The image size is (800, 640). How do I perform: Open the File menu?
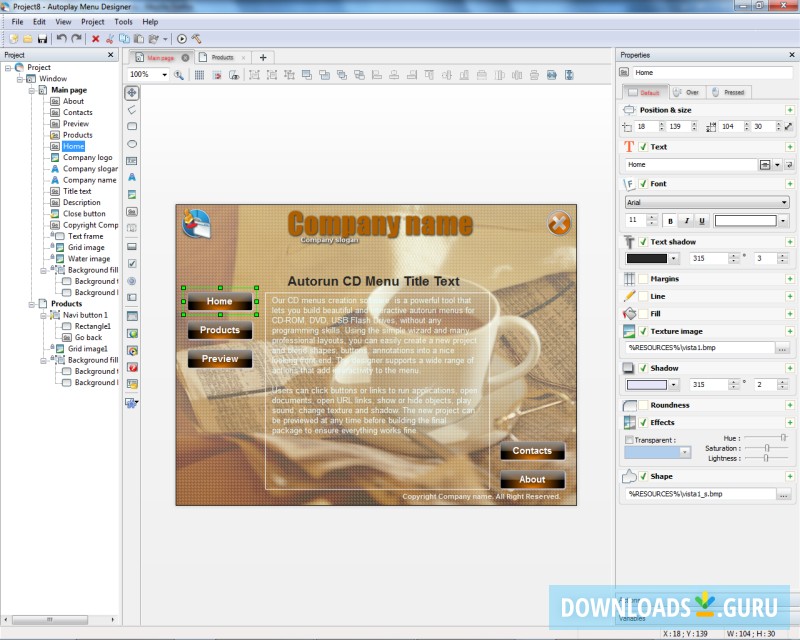coord(17,22)
